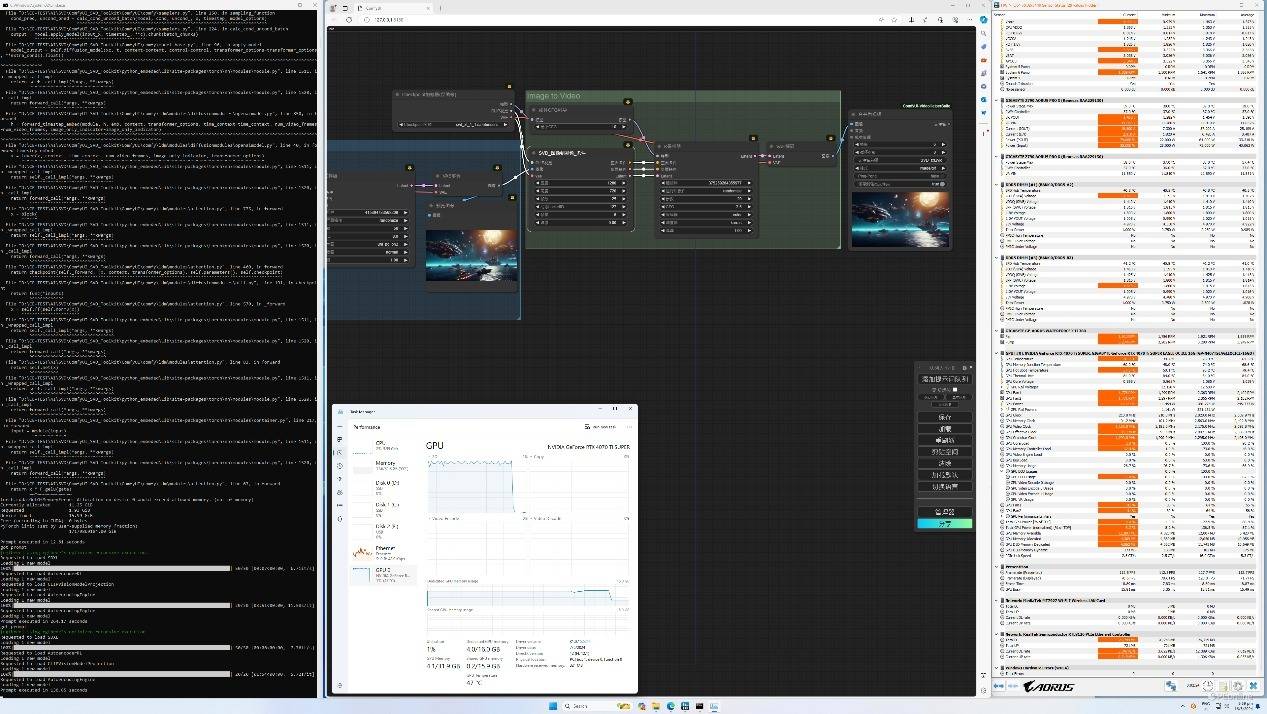
Task: Click yellow badge above Image to Video group
Action: coord(627,101)
